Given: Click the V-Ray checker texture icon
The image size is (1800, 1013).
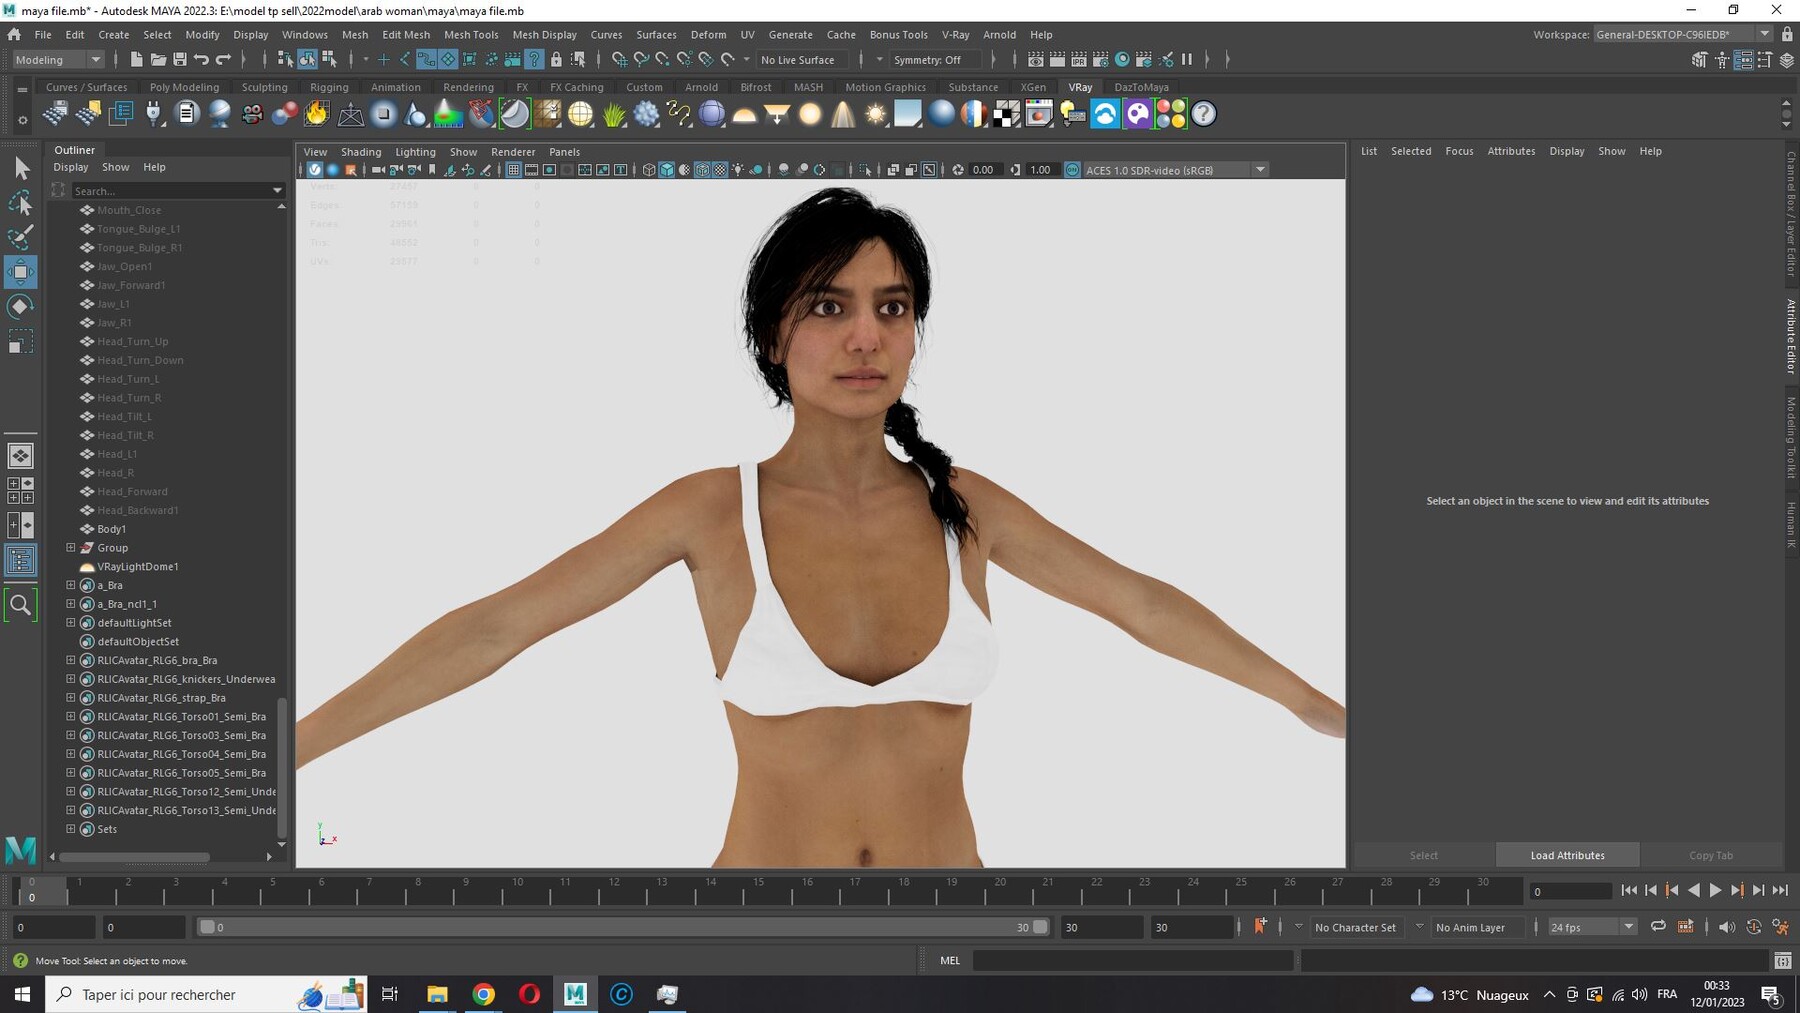Looking at the screenshot, I should coord(1006,114).
